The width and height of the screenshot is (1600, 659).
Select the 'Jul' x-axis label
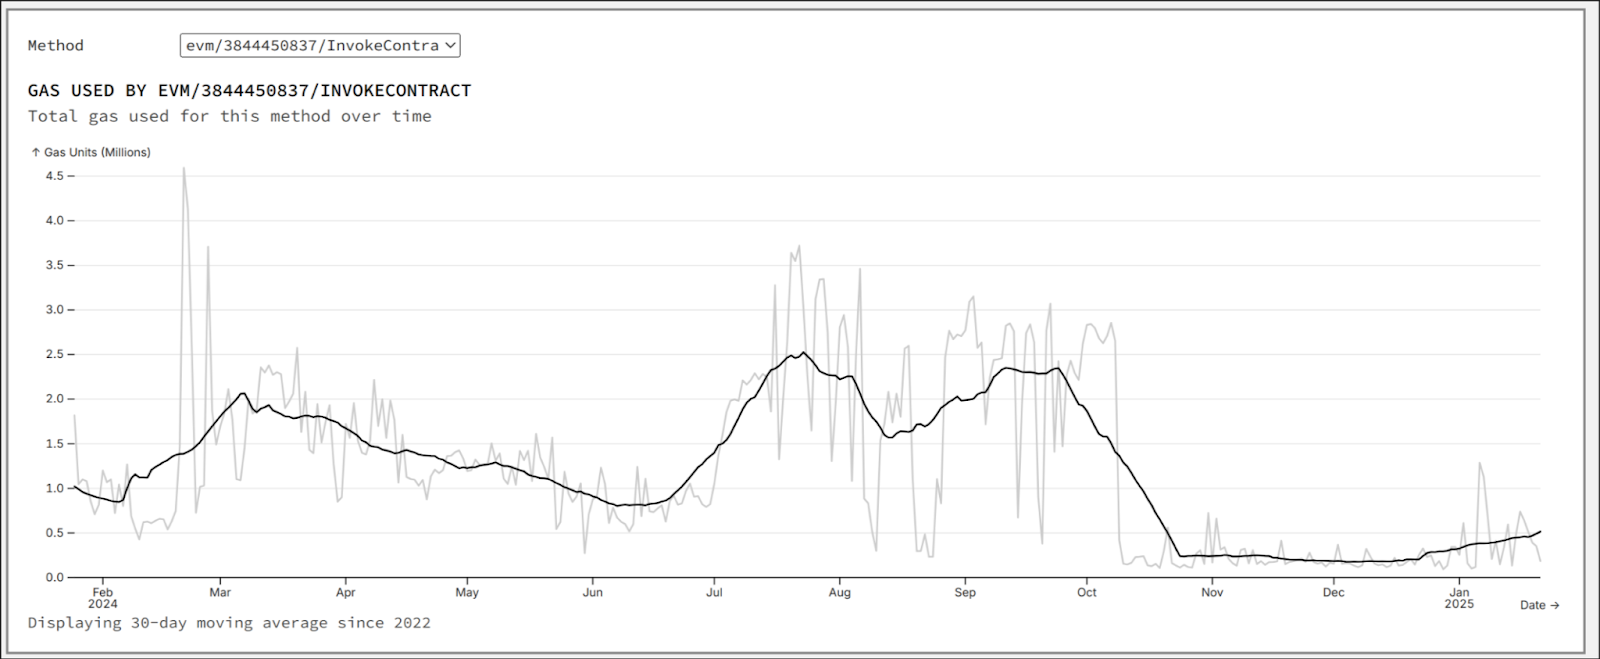[x=714, y=592]
